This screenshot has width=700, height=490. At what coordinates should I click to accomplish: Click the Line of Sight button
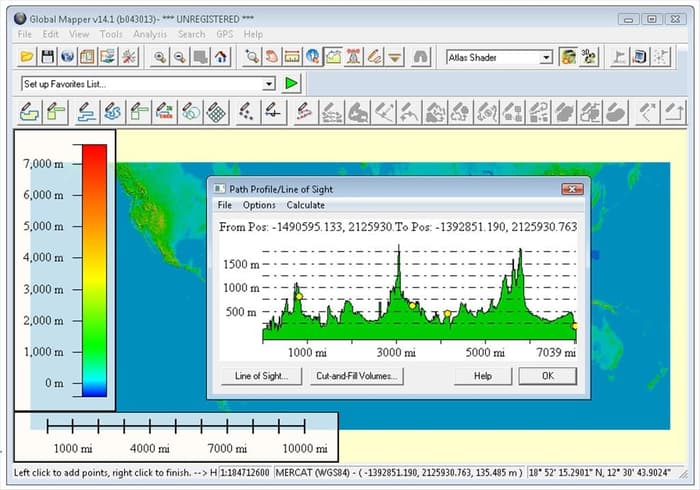[x=262, y=376]
